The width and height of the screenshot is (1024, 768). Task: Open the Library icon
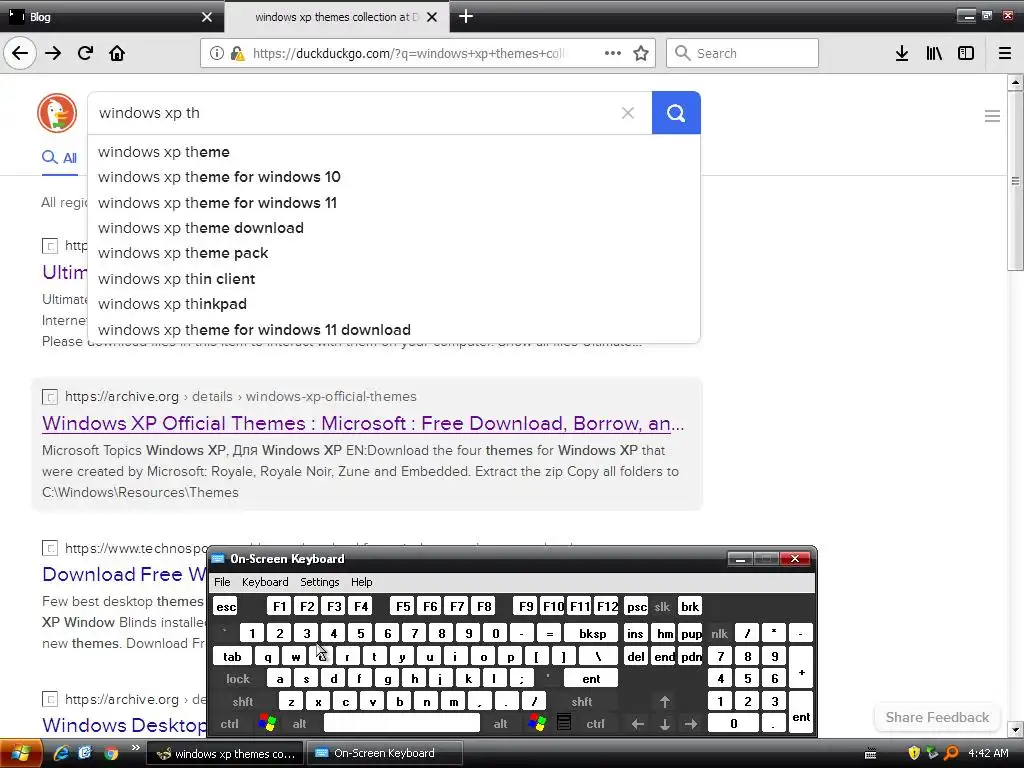pos(934,53)
